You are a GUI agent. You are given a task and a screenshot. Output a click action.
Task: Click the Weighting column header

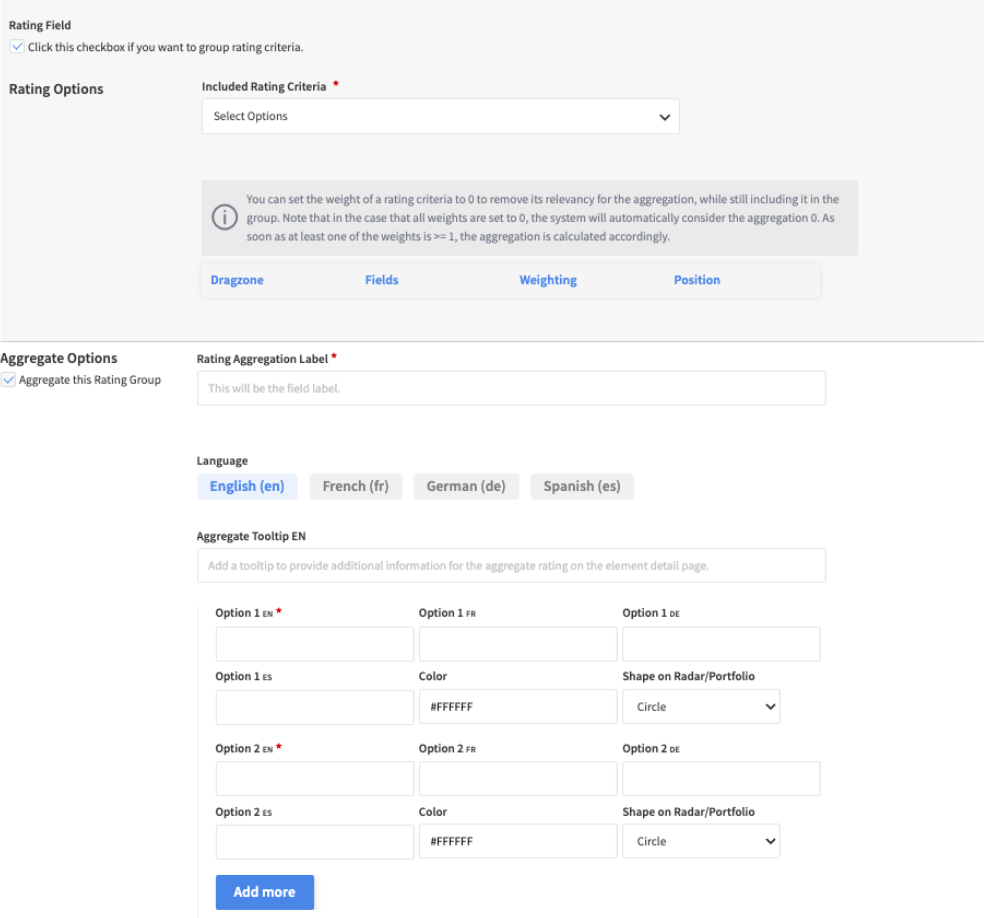548,280
